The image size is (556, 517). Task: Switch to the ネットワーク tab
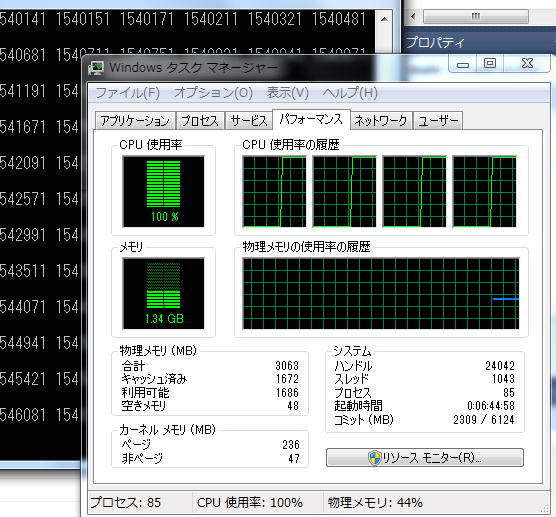pos(381,121)
